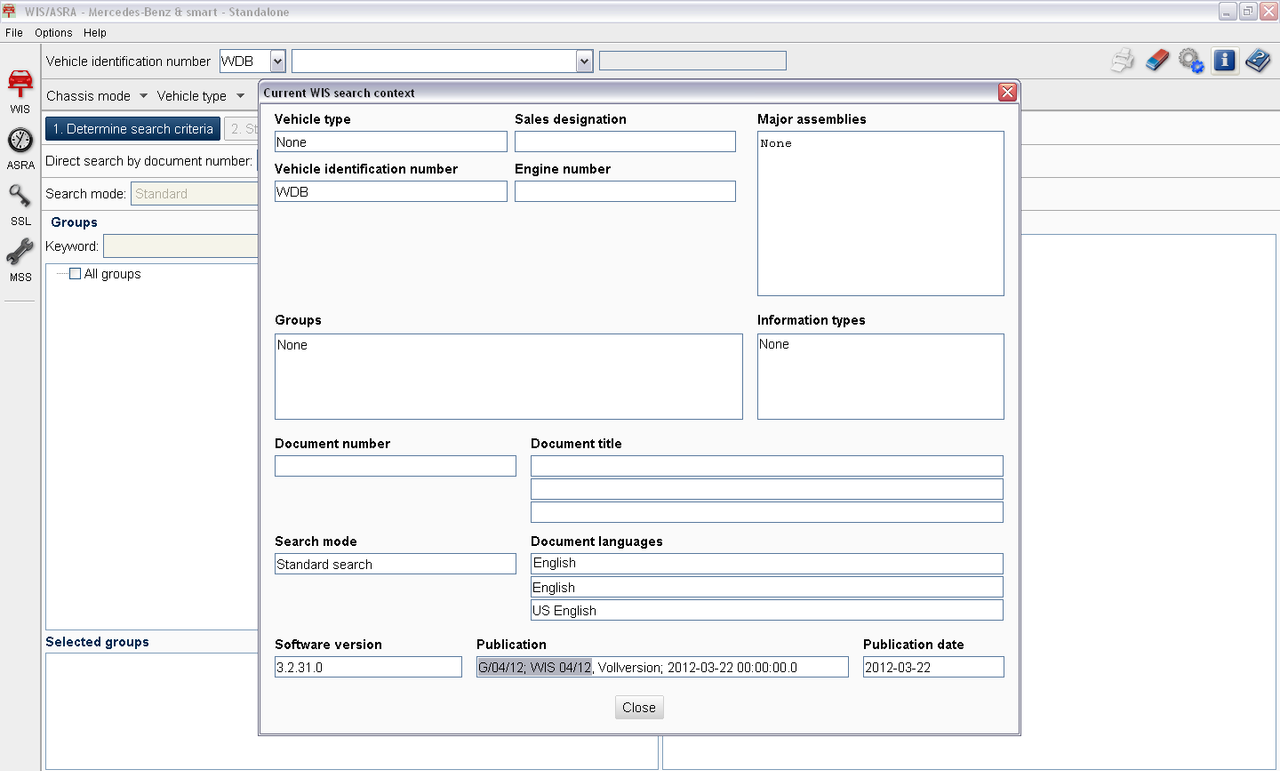This screenshot has height=771, width=1280.
Task: Click the Publication field with G/04/12 text
Action: coord(662,667)
